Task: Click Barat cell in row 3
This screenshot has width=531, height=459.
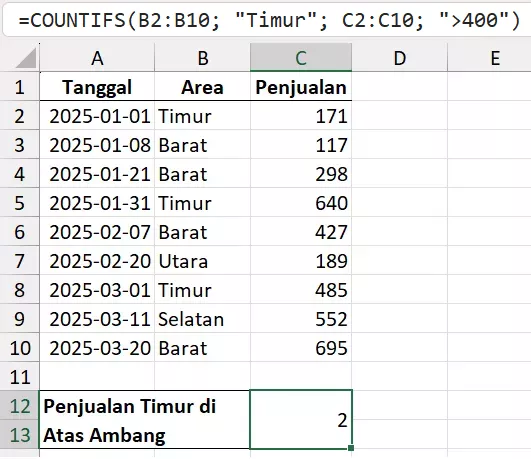Action: click(203, 145)
